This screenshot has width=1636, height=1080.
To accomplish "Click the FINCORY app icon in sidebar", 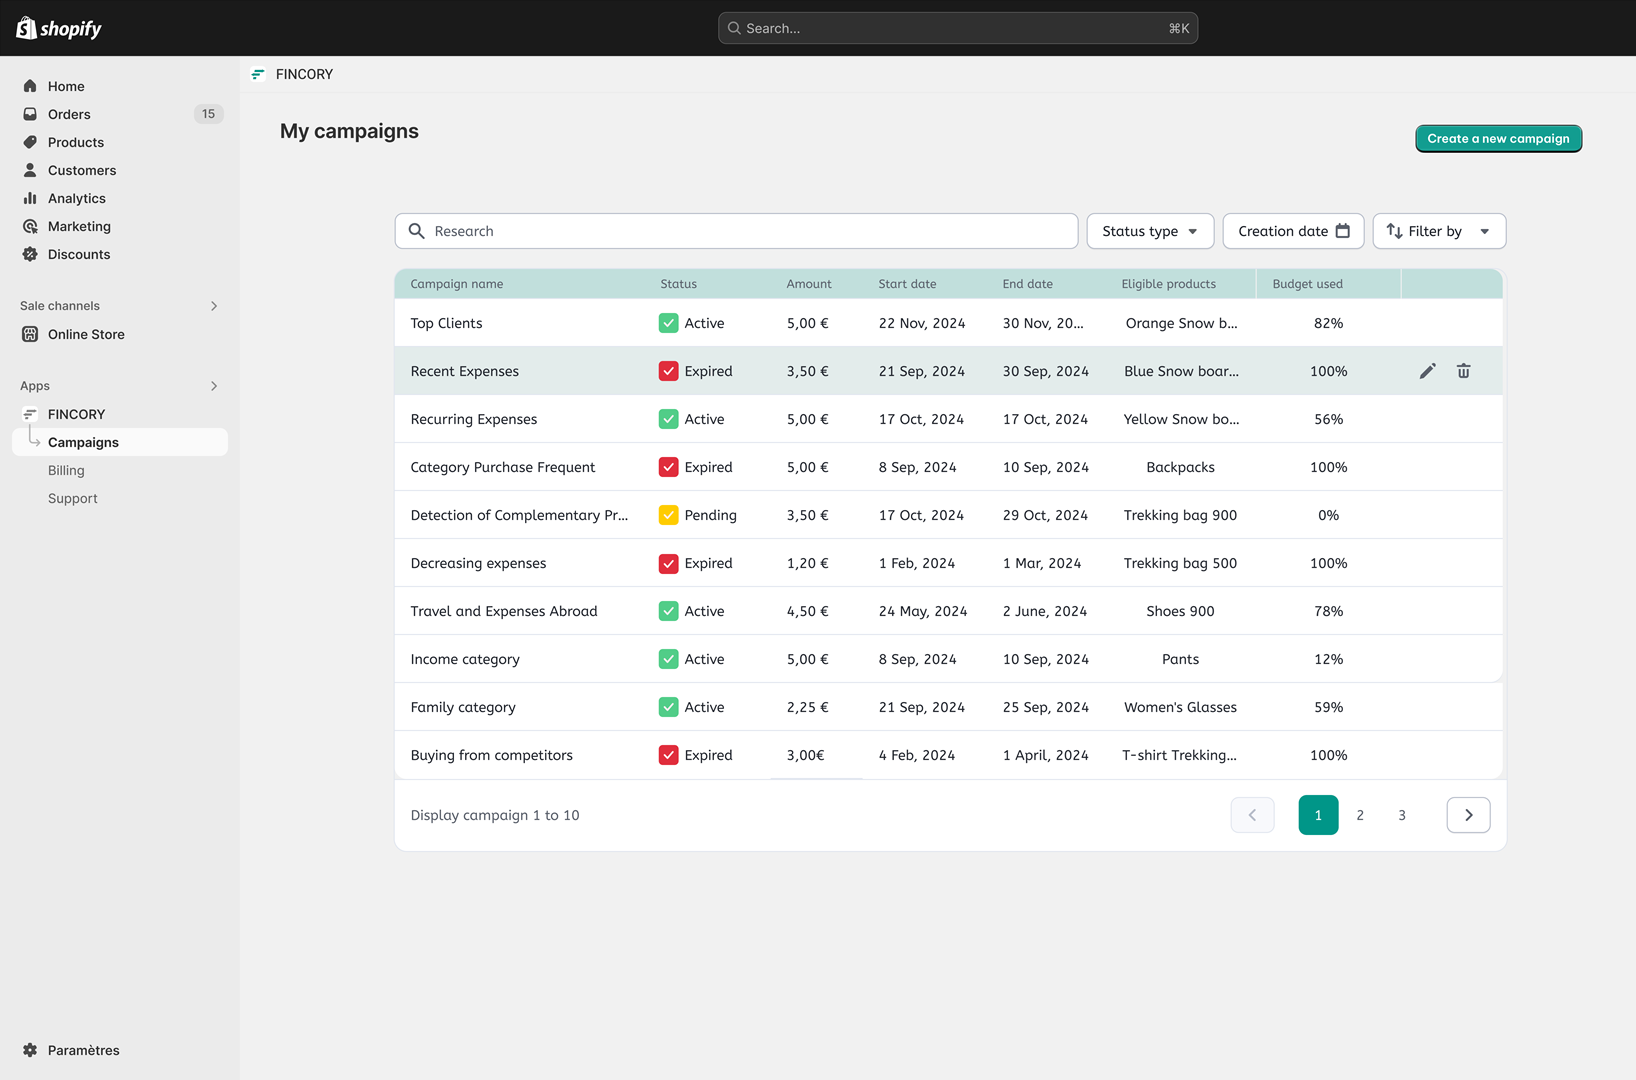I will [x=30, y=414].
